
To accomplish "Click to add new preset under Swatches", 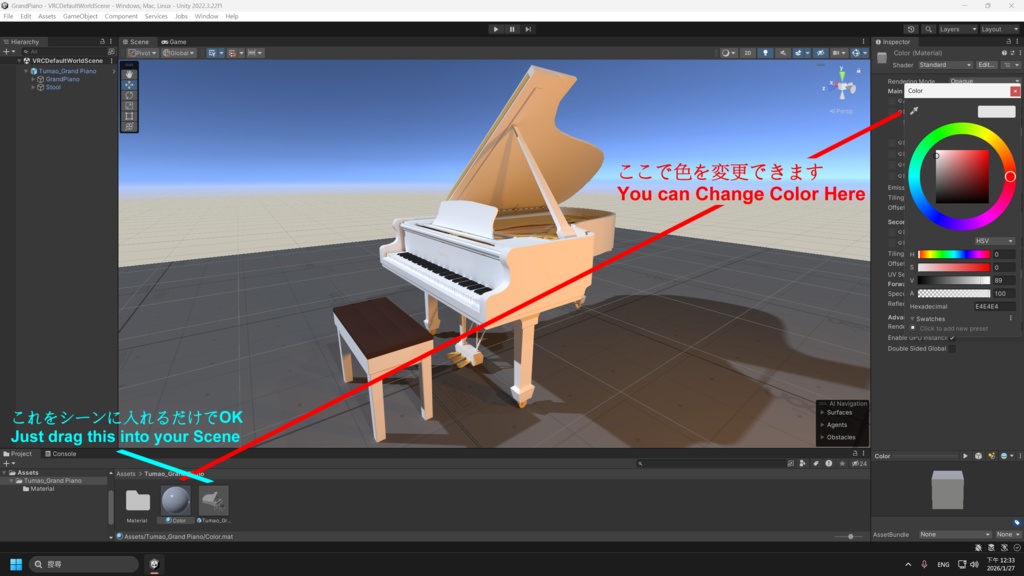I will (955, 328).
